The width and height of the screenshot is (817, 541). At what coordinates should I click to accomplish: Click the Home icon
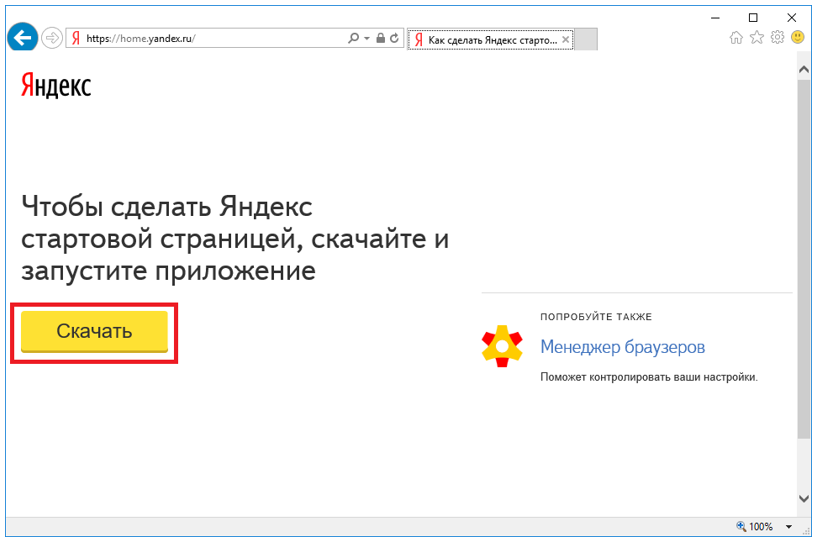click(736, 38)
